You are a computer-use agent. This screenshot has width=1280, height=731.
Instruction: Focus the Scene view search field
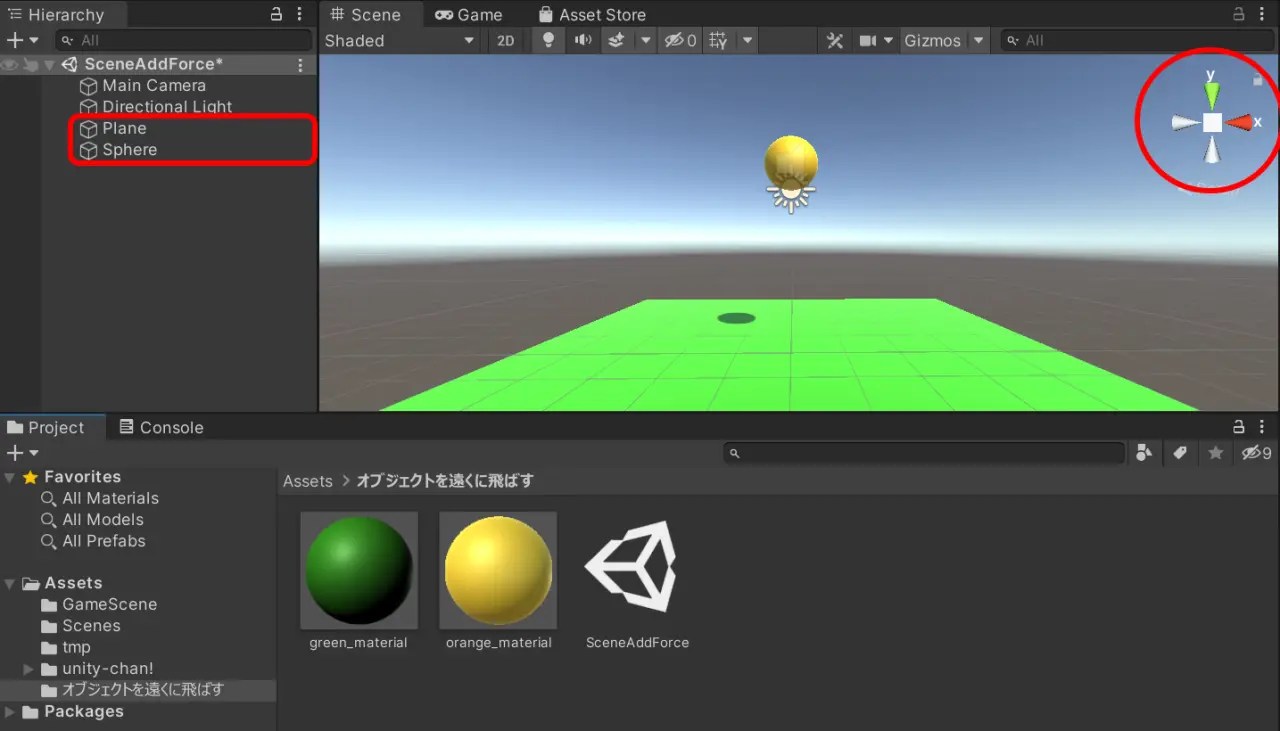1136,40
